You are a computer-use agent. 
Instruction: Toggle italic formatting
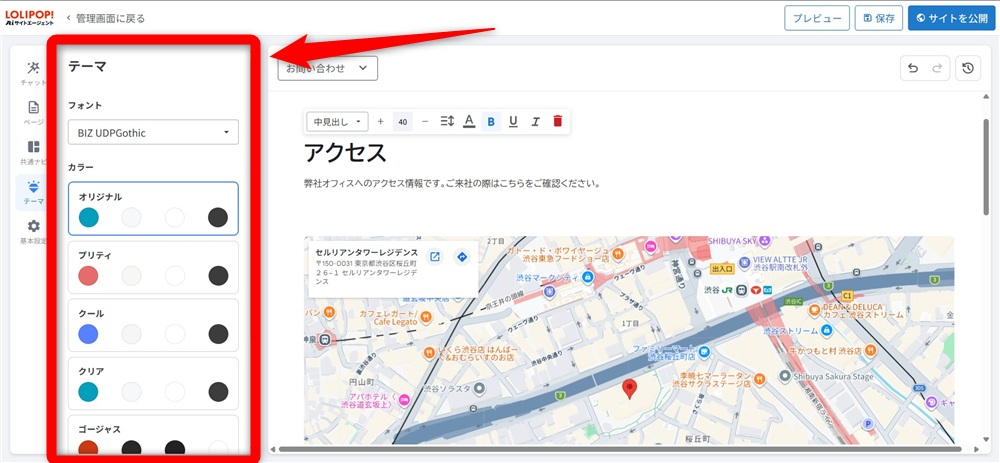point(536,121)
